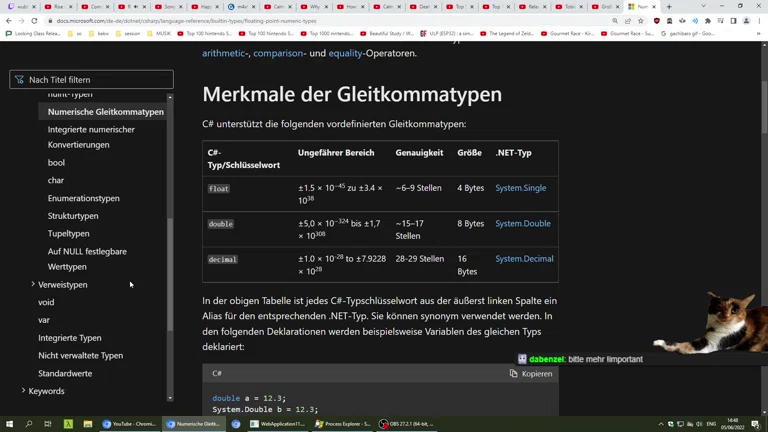Follow the System.Single link
The image size is (768, 432).
[520, 188]
